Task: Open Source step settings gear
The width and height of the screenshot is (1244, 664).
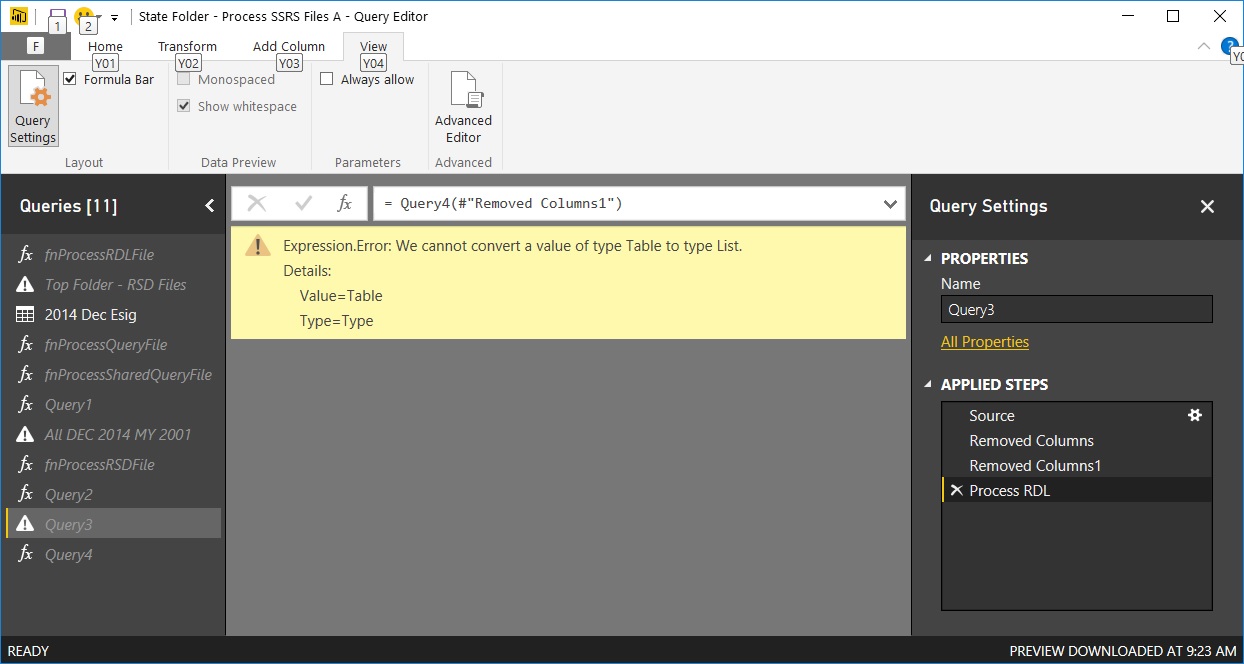Action: click(x=1194, y=415)
